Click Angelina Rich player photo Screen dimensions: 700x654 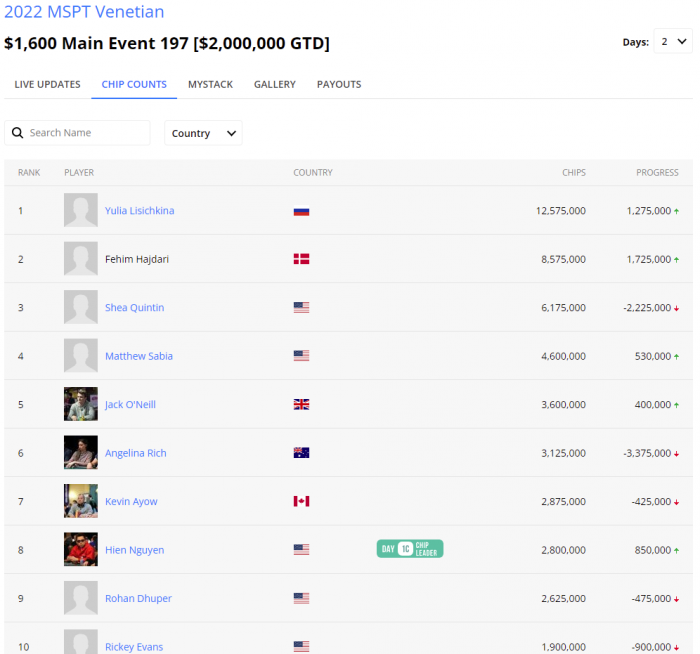(x=81, y=452)
